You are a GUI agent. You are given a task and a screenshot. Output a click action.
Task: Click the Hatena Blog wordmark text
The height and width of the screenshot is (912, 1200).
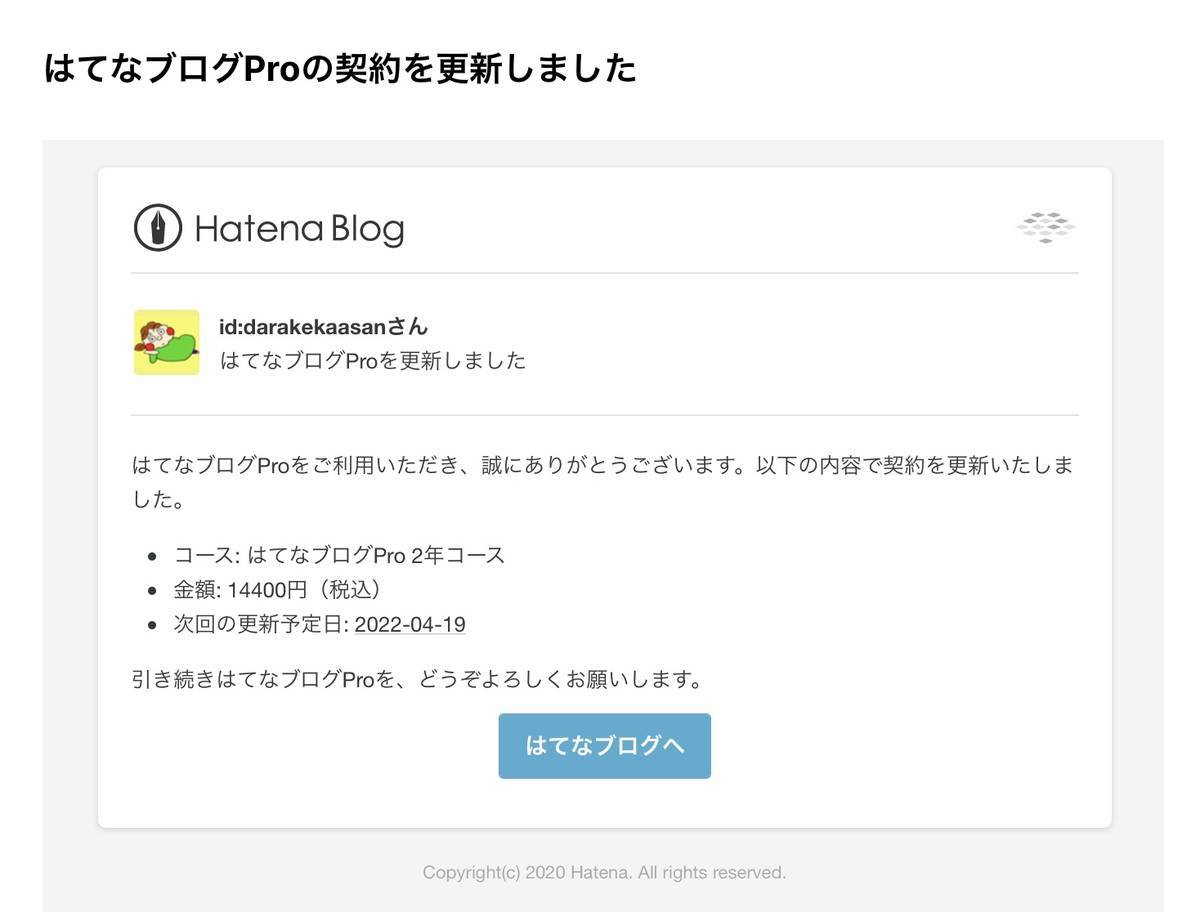point(299,229)
